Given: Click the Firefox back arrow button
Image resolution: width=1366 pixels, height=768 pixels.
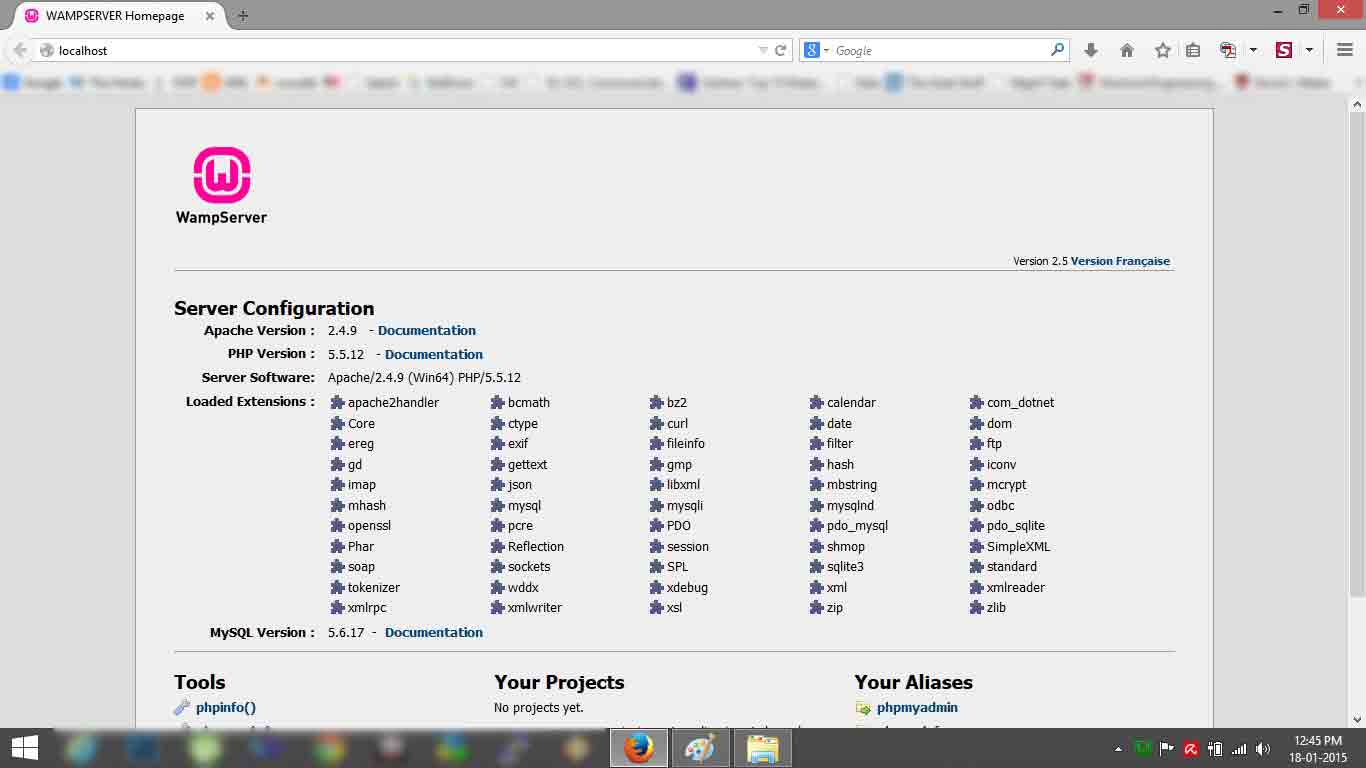Looking at the screenshot, I should pos(20,50).
